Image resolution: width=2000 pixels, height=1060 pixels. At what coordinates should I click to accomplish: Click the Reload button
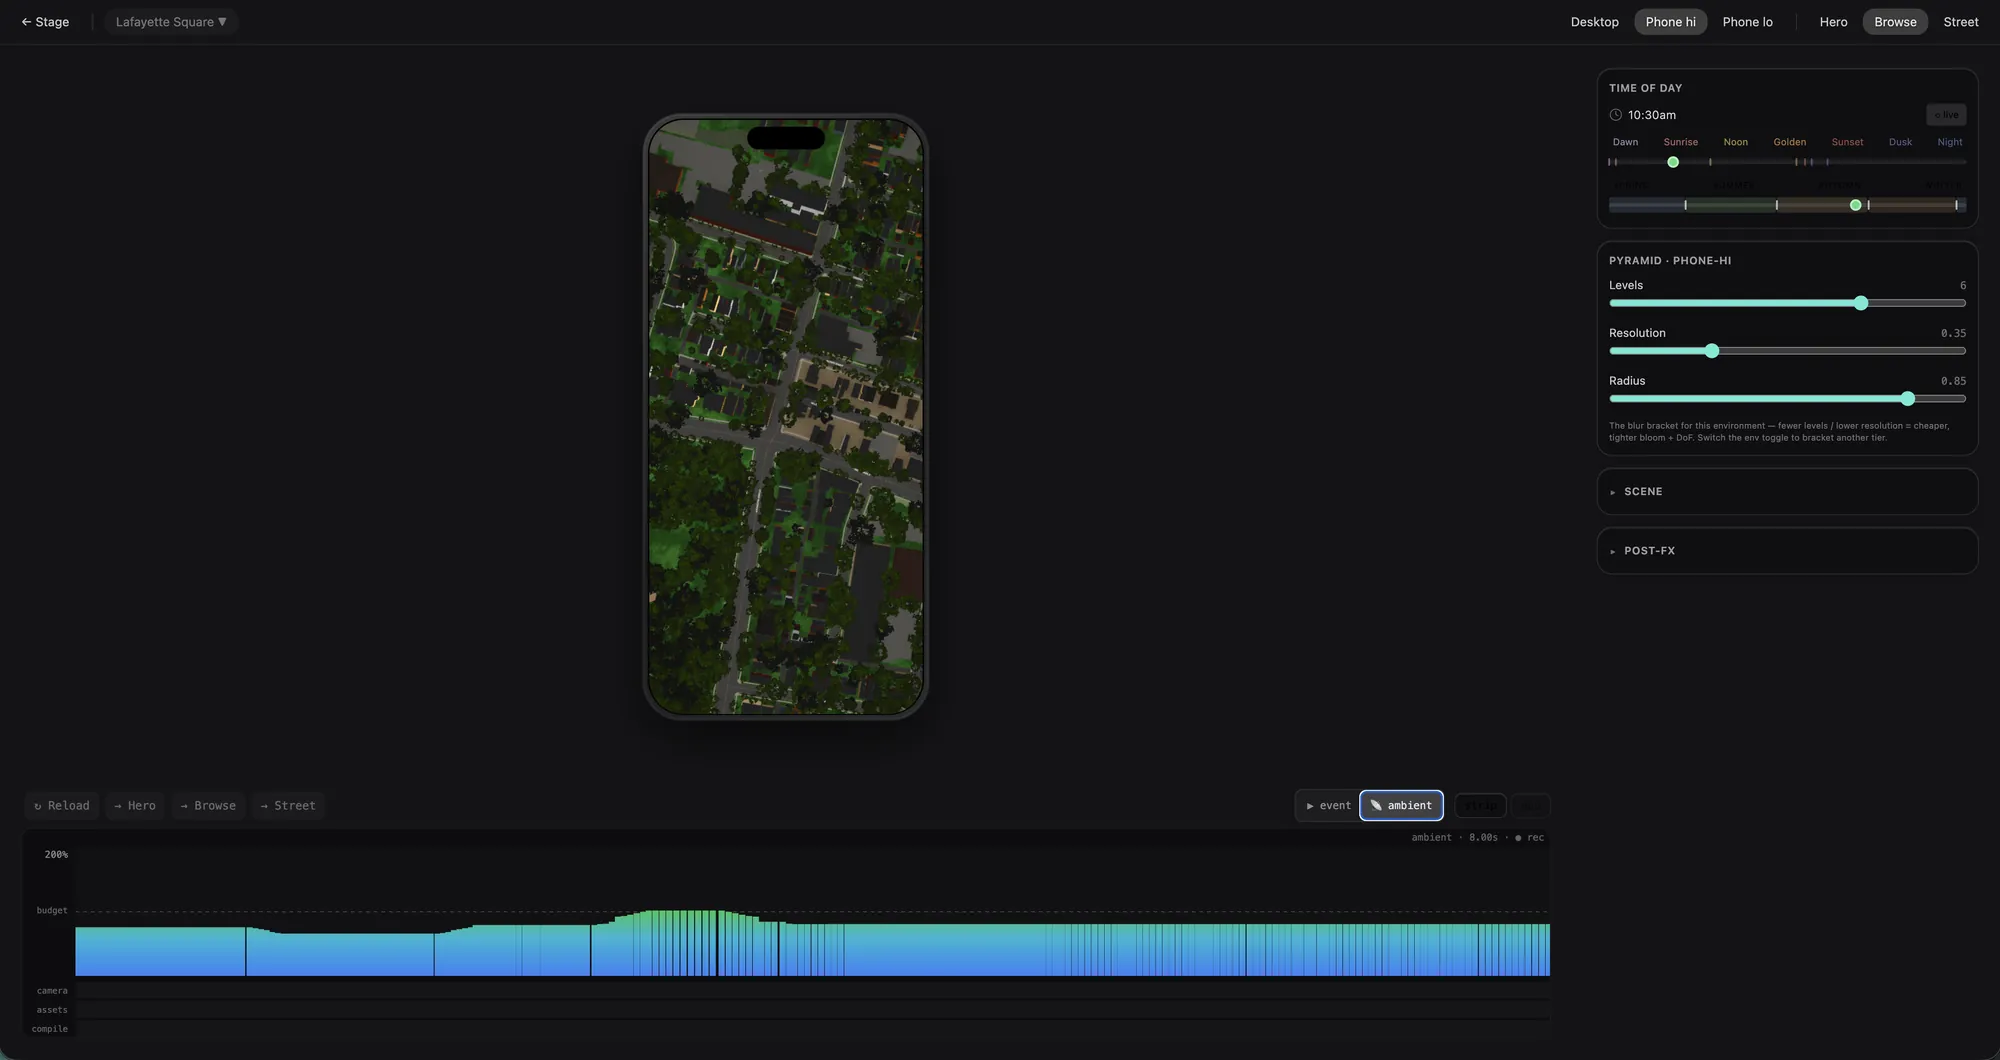62,806
